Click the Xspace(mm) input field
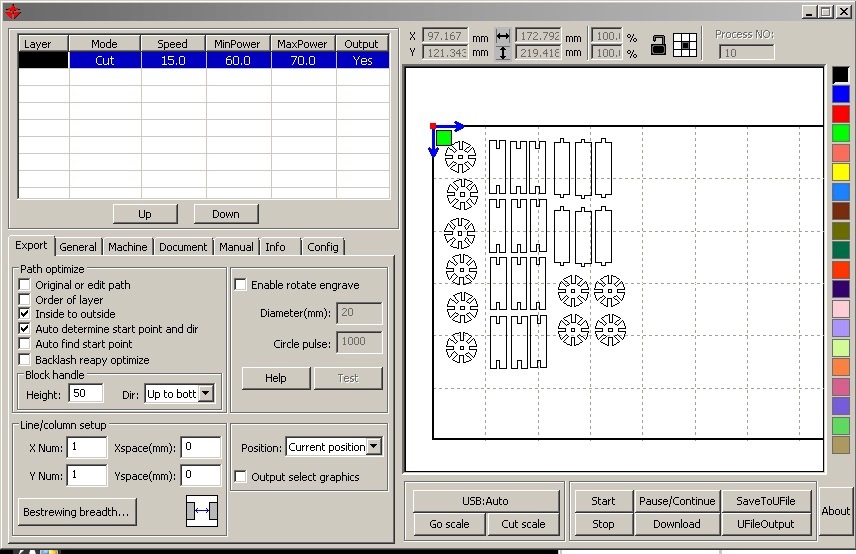Screen dimensions: 856x554 click(201, 447)
